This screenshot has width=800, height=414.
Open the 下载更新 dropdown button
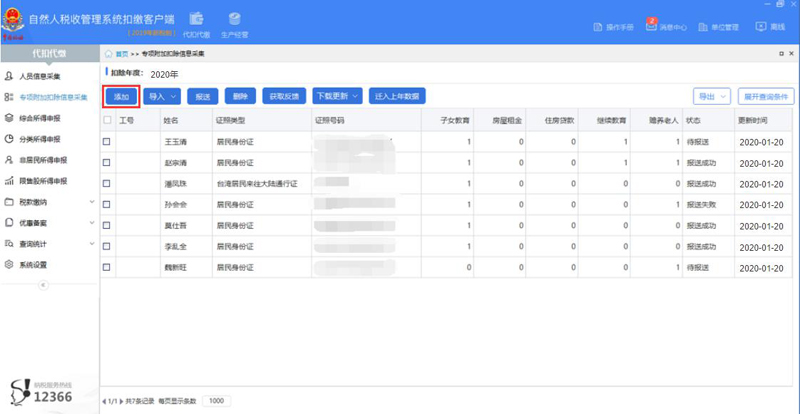click(x=336, y=97)
